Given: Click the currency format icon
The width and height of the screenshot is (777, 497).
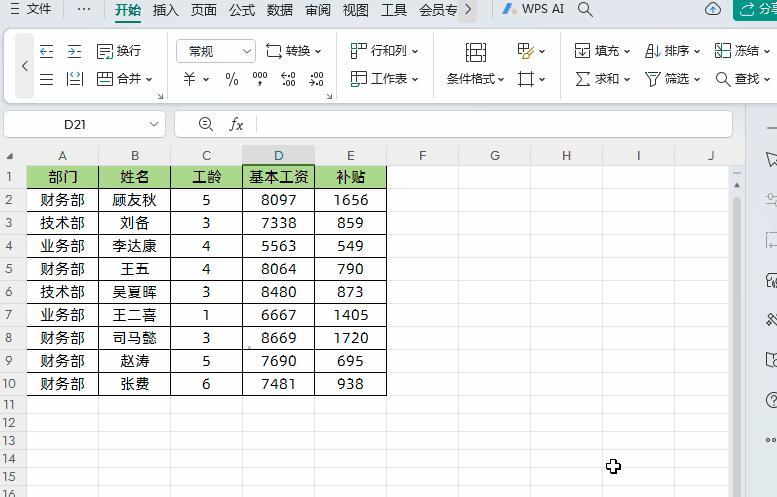Looking at the screenshot, I should 190,79.
